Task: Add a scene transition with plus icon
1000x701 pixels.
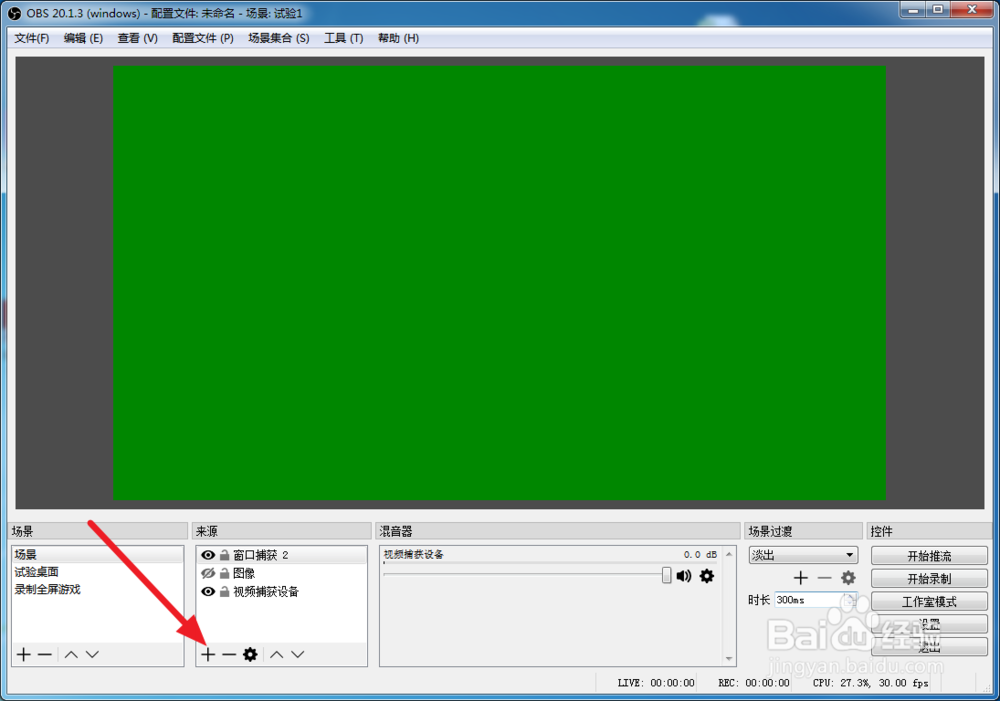Action: (800, 578)
